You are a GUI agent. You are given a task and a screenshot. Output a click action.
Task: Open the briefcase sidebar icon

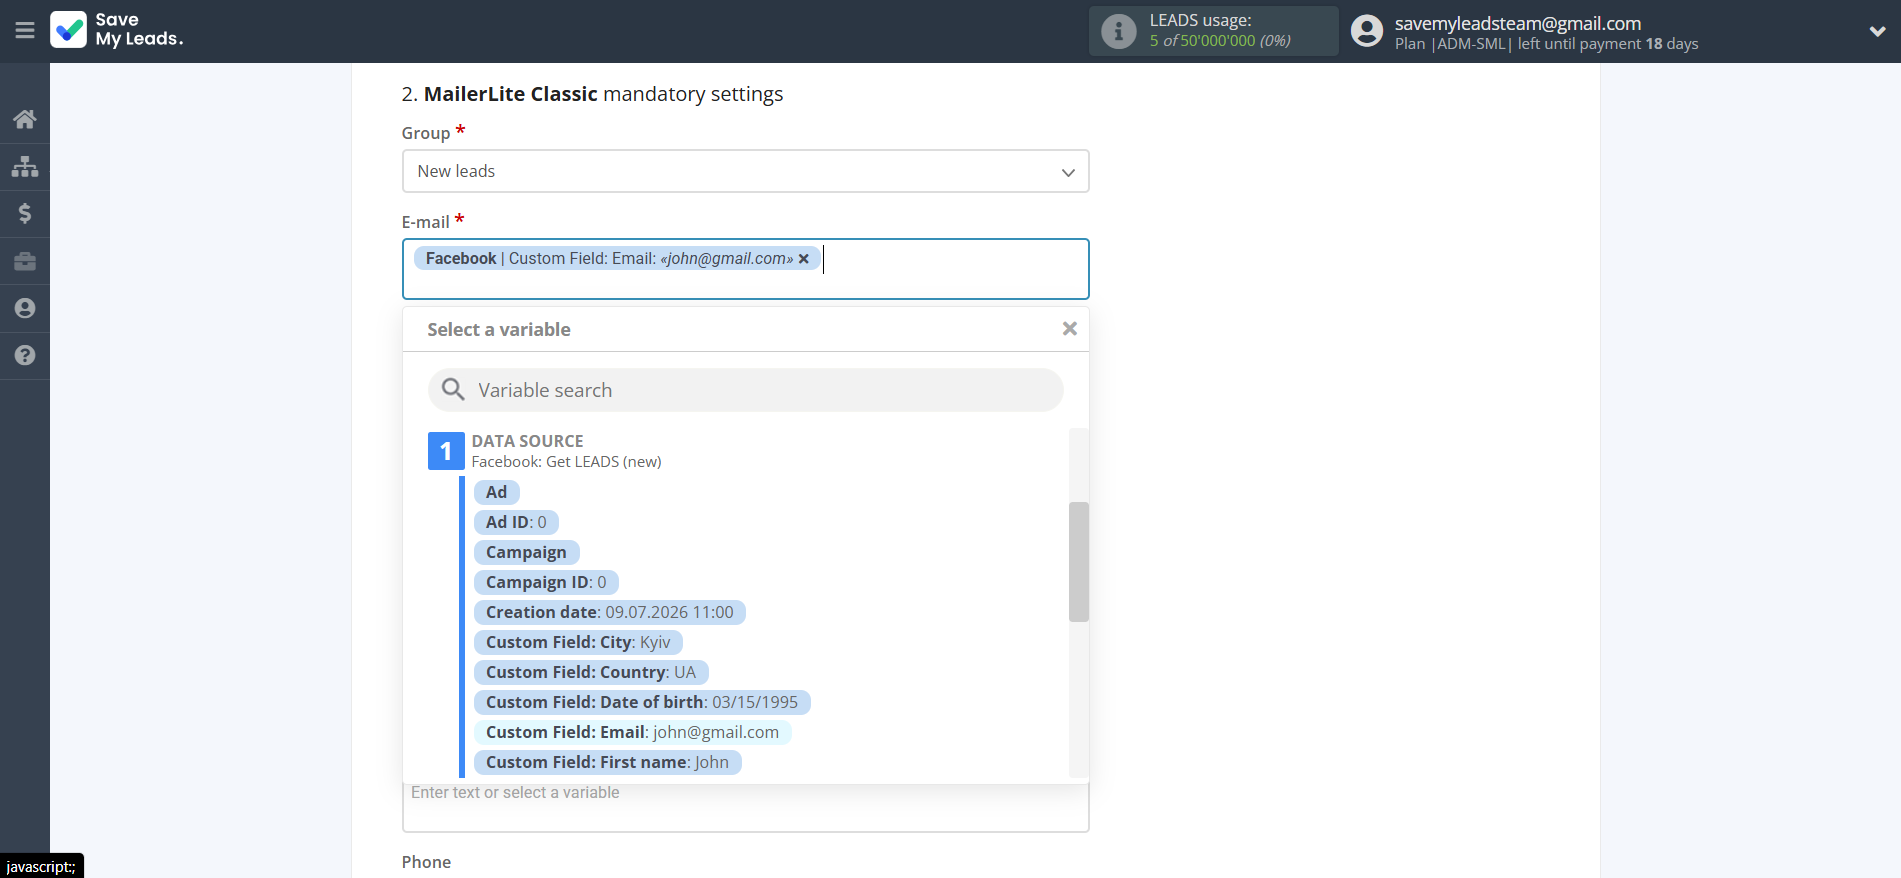coord(25,261)
